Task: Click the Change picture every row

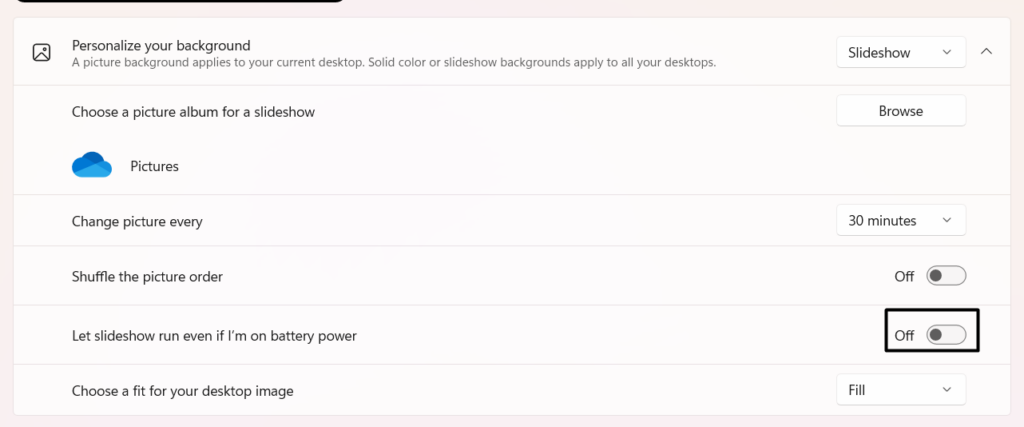Action: pyautogui.click(x=512, y=221)
